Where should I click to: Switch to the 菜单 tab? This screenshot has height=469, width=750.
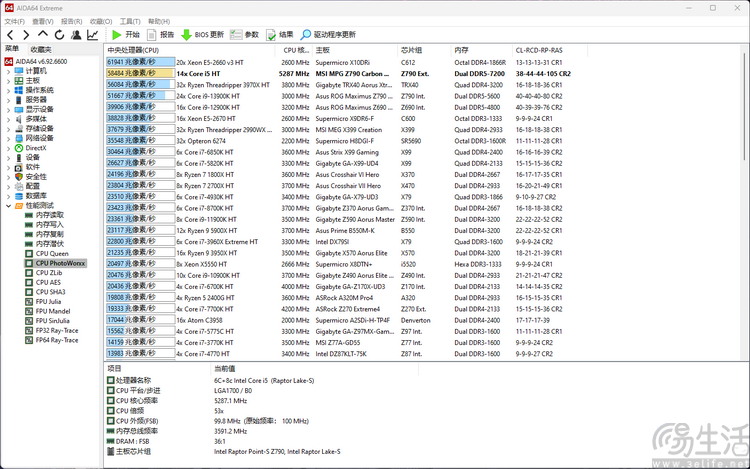coord(12,49)
